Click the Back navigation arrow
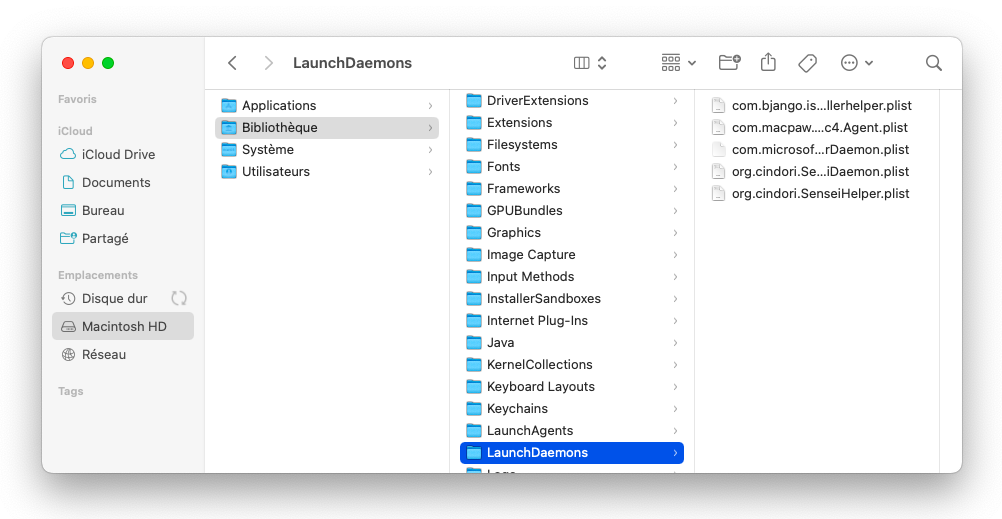 (x=232, y=63)
